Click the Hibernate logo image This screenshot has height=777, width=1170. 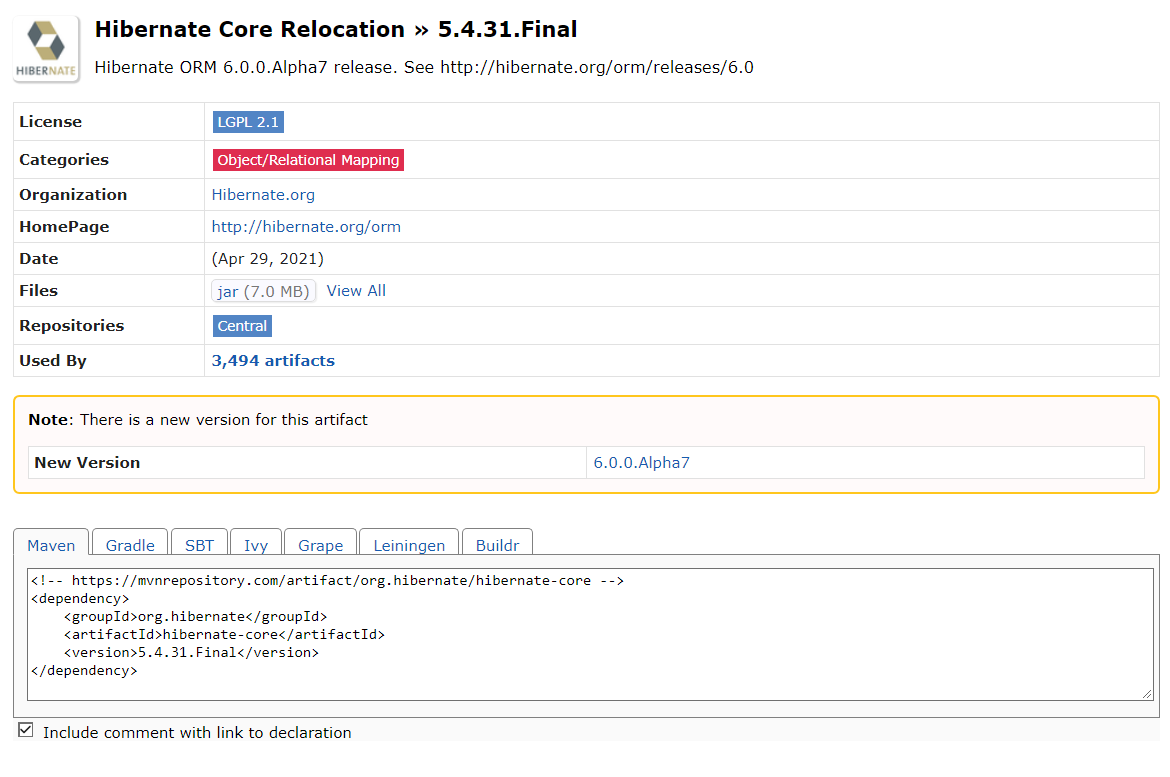pyautogui.click(x=46, y=49)
